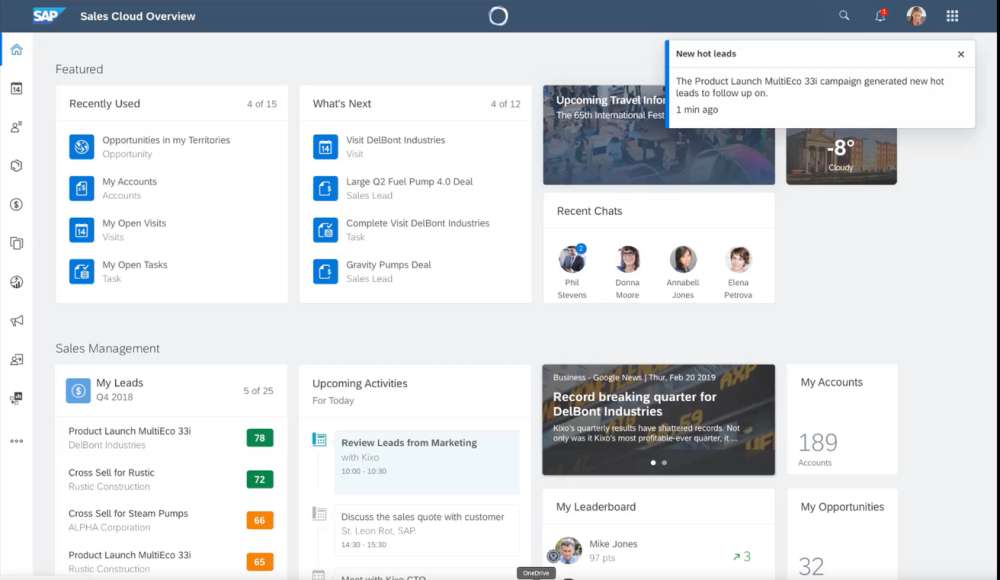The height and width of the screenshot is (580, 1000).
Task: Click the SAP logo
Action: coord(48,15)
